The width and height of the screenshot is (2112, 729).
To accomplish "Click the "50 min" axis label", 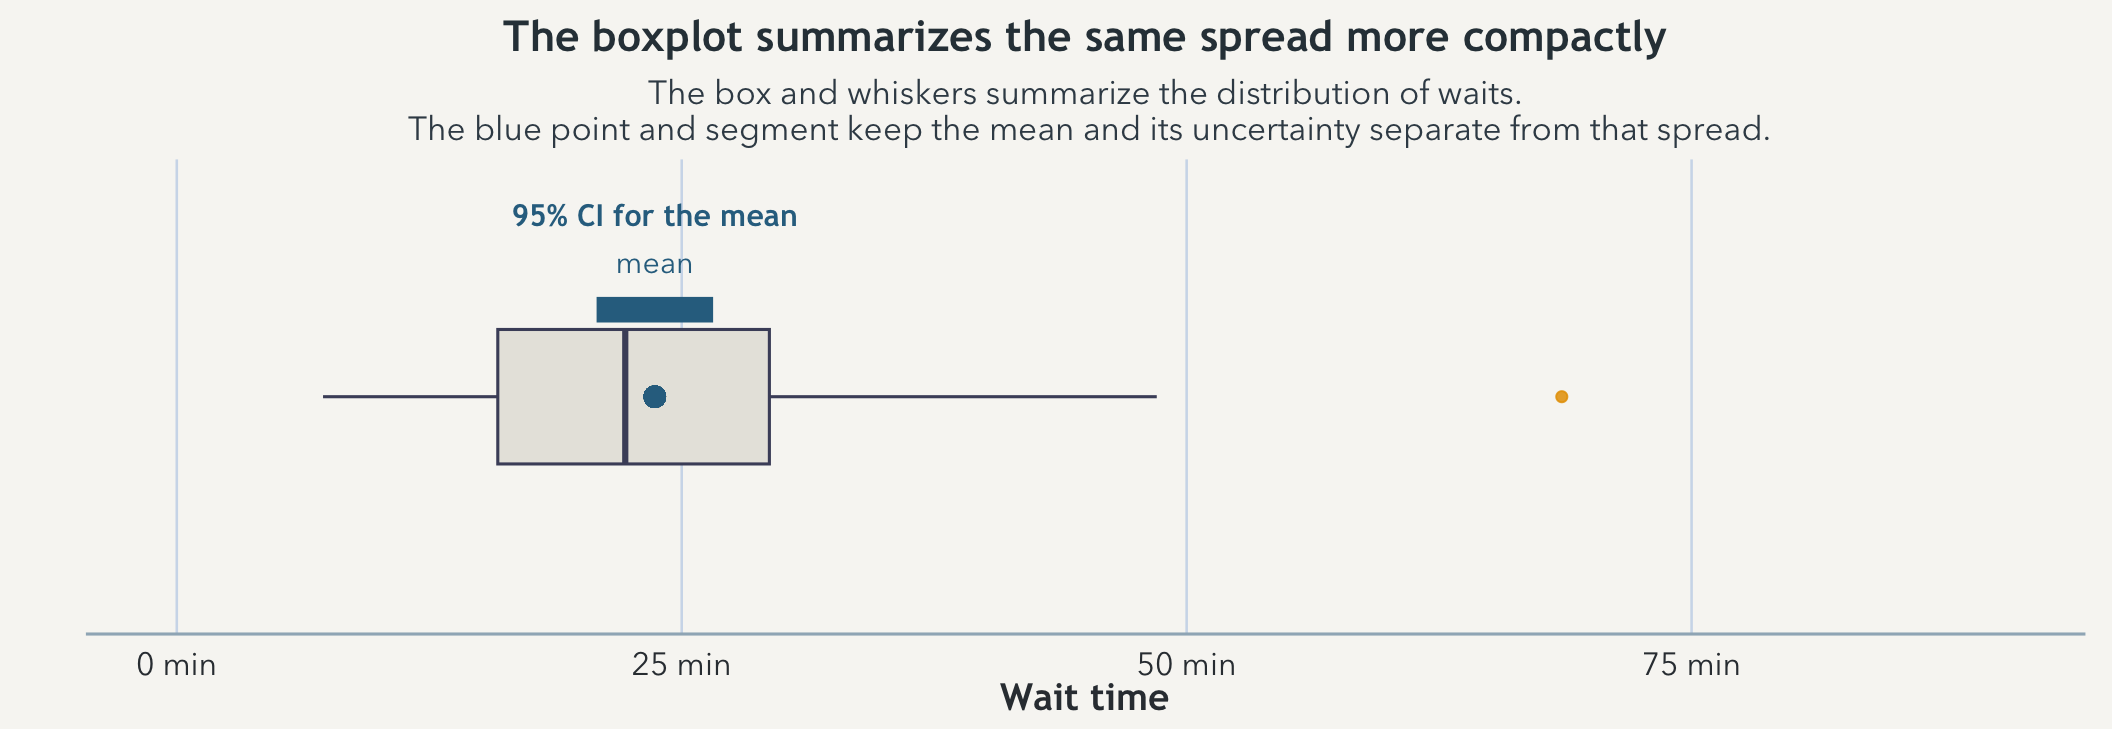I will pyautogui.click(x=1186, y=665).
